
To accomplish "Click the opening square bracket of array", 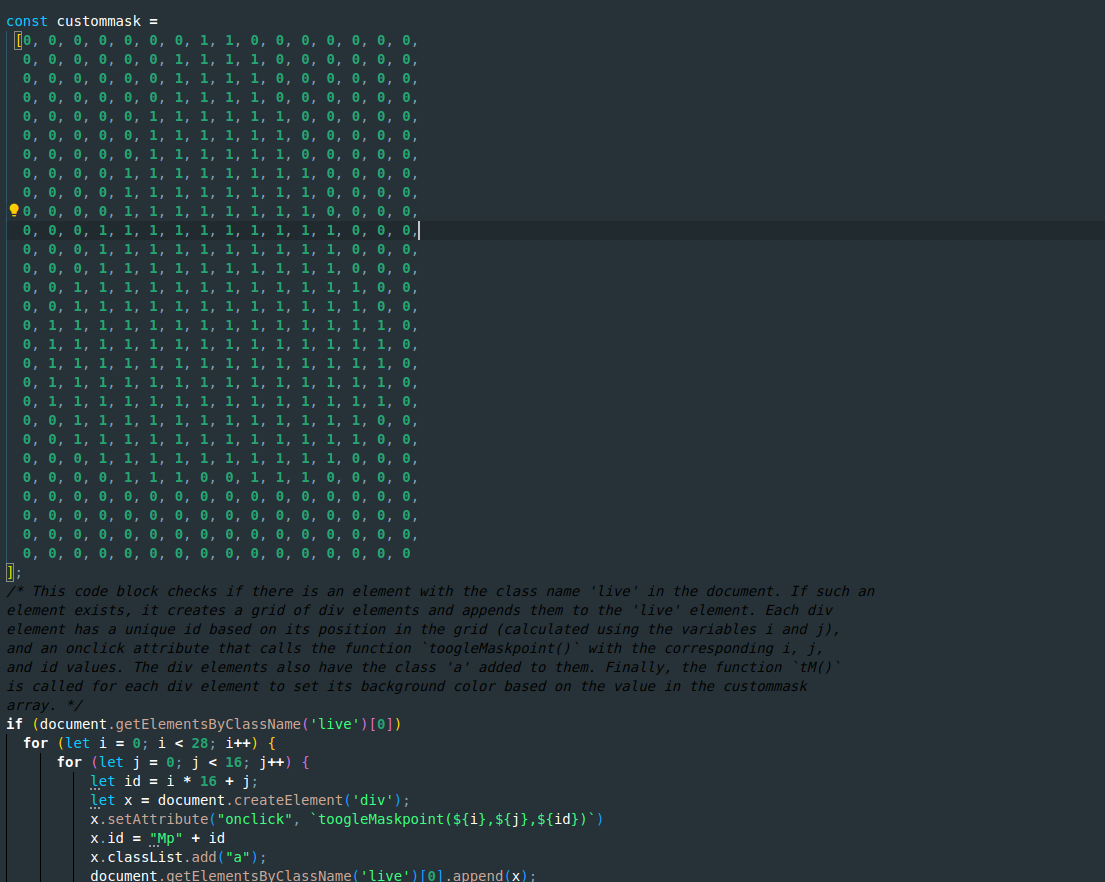I will coord(18,41).
